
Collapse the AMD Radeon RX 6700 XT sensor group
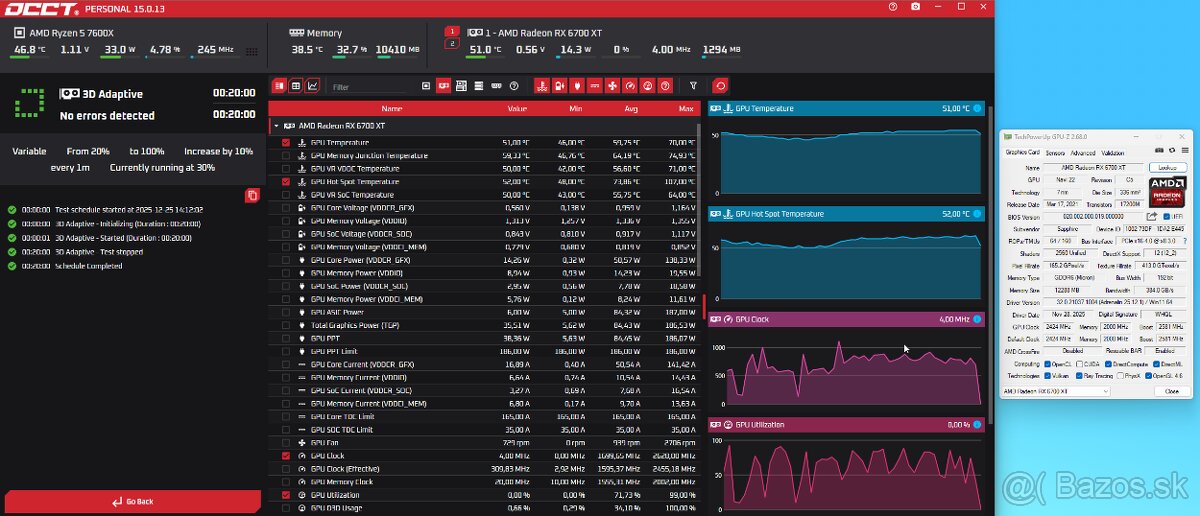[276, 126]
